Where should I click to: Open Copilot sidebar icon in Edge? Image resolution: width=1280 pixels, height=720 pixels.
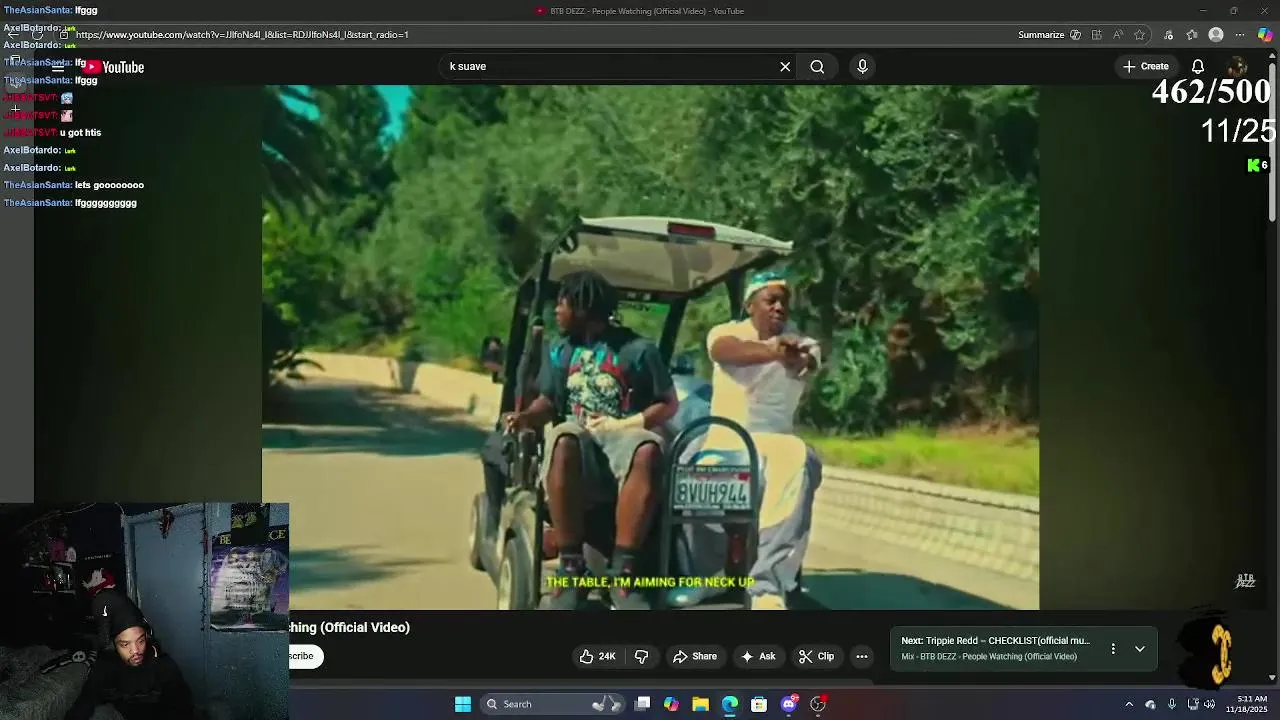[1265, 35]
